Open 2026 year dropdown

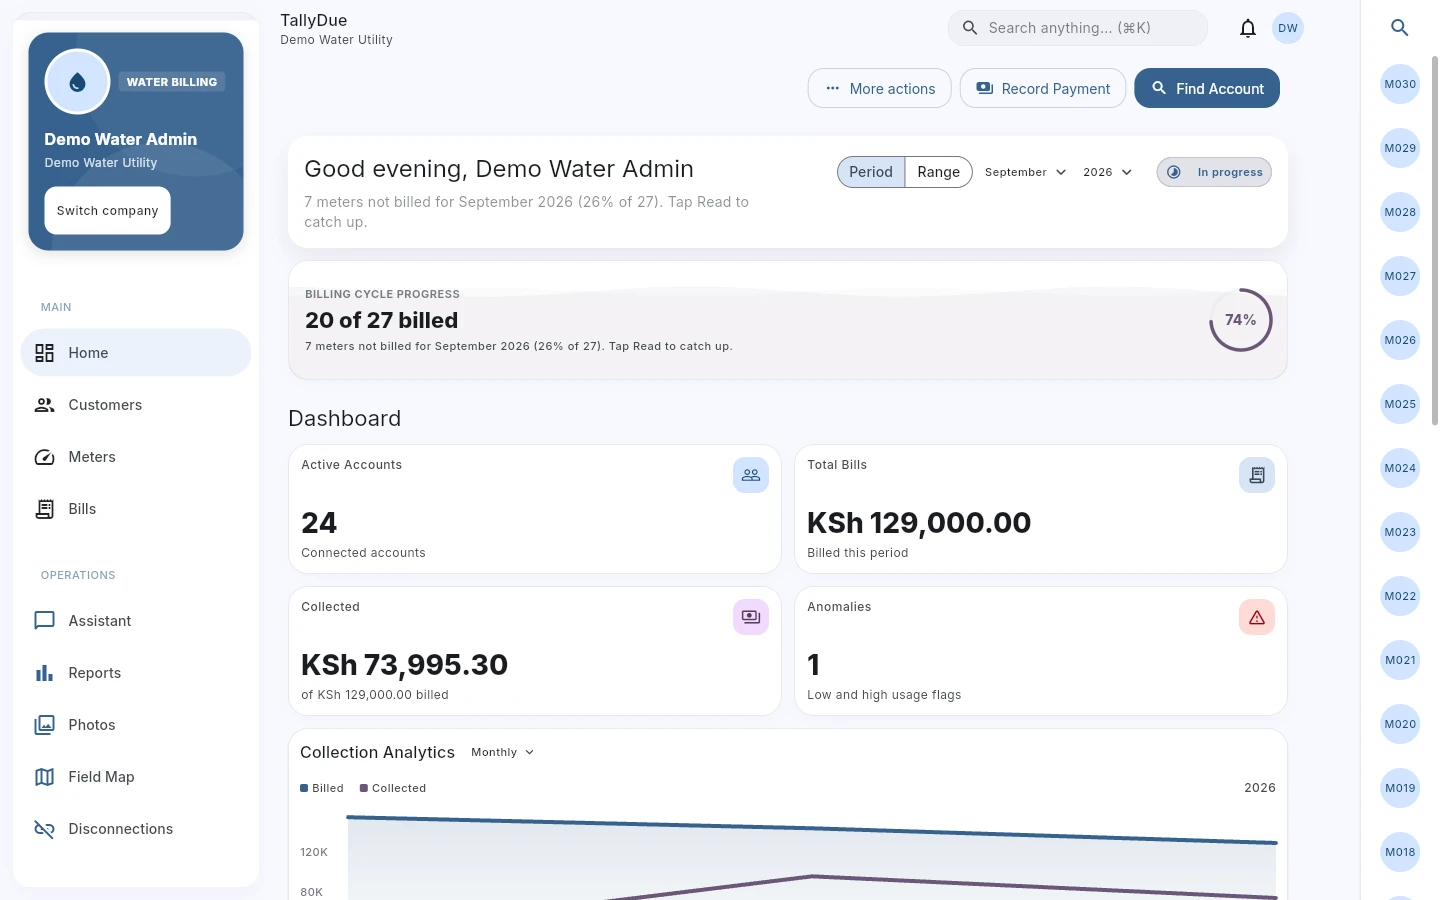(x=1107, y=172)
